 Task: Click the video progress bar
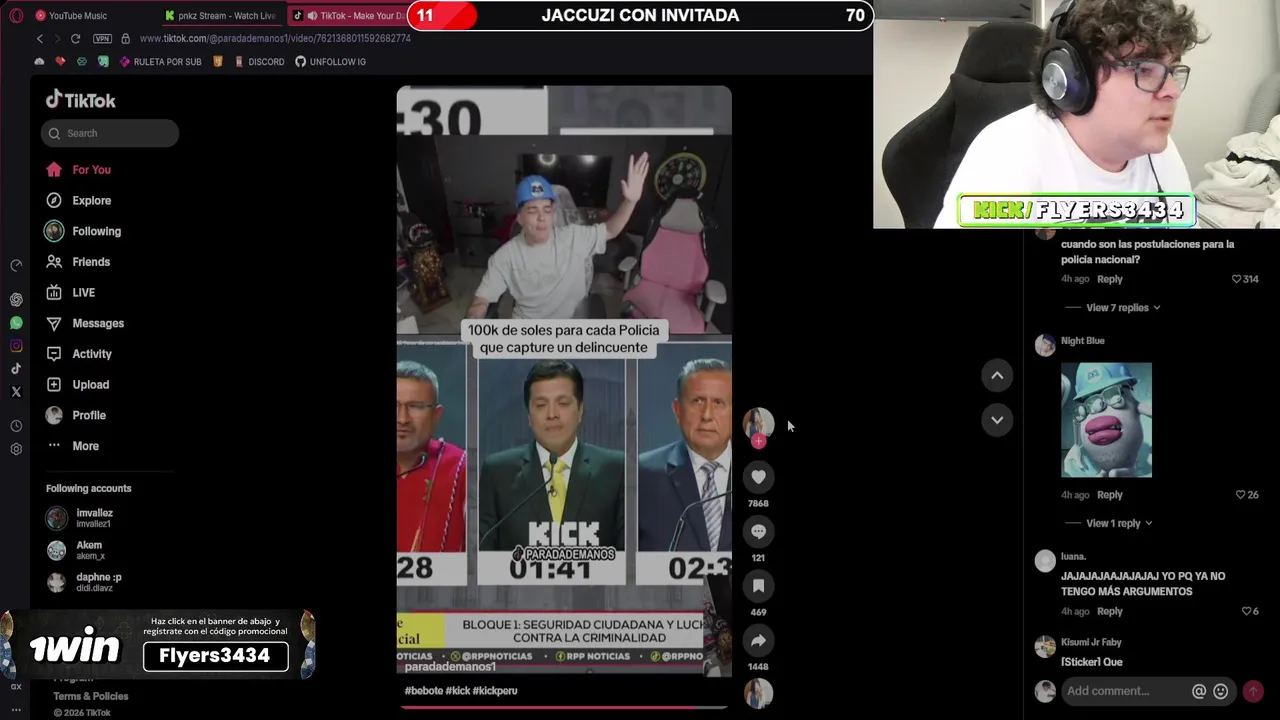[564, 707]
